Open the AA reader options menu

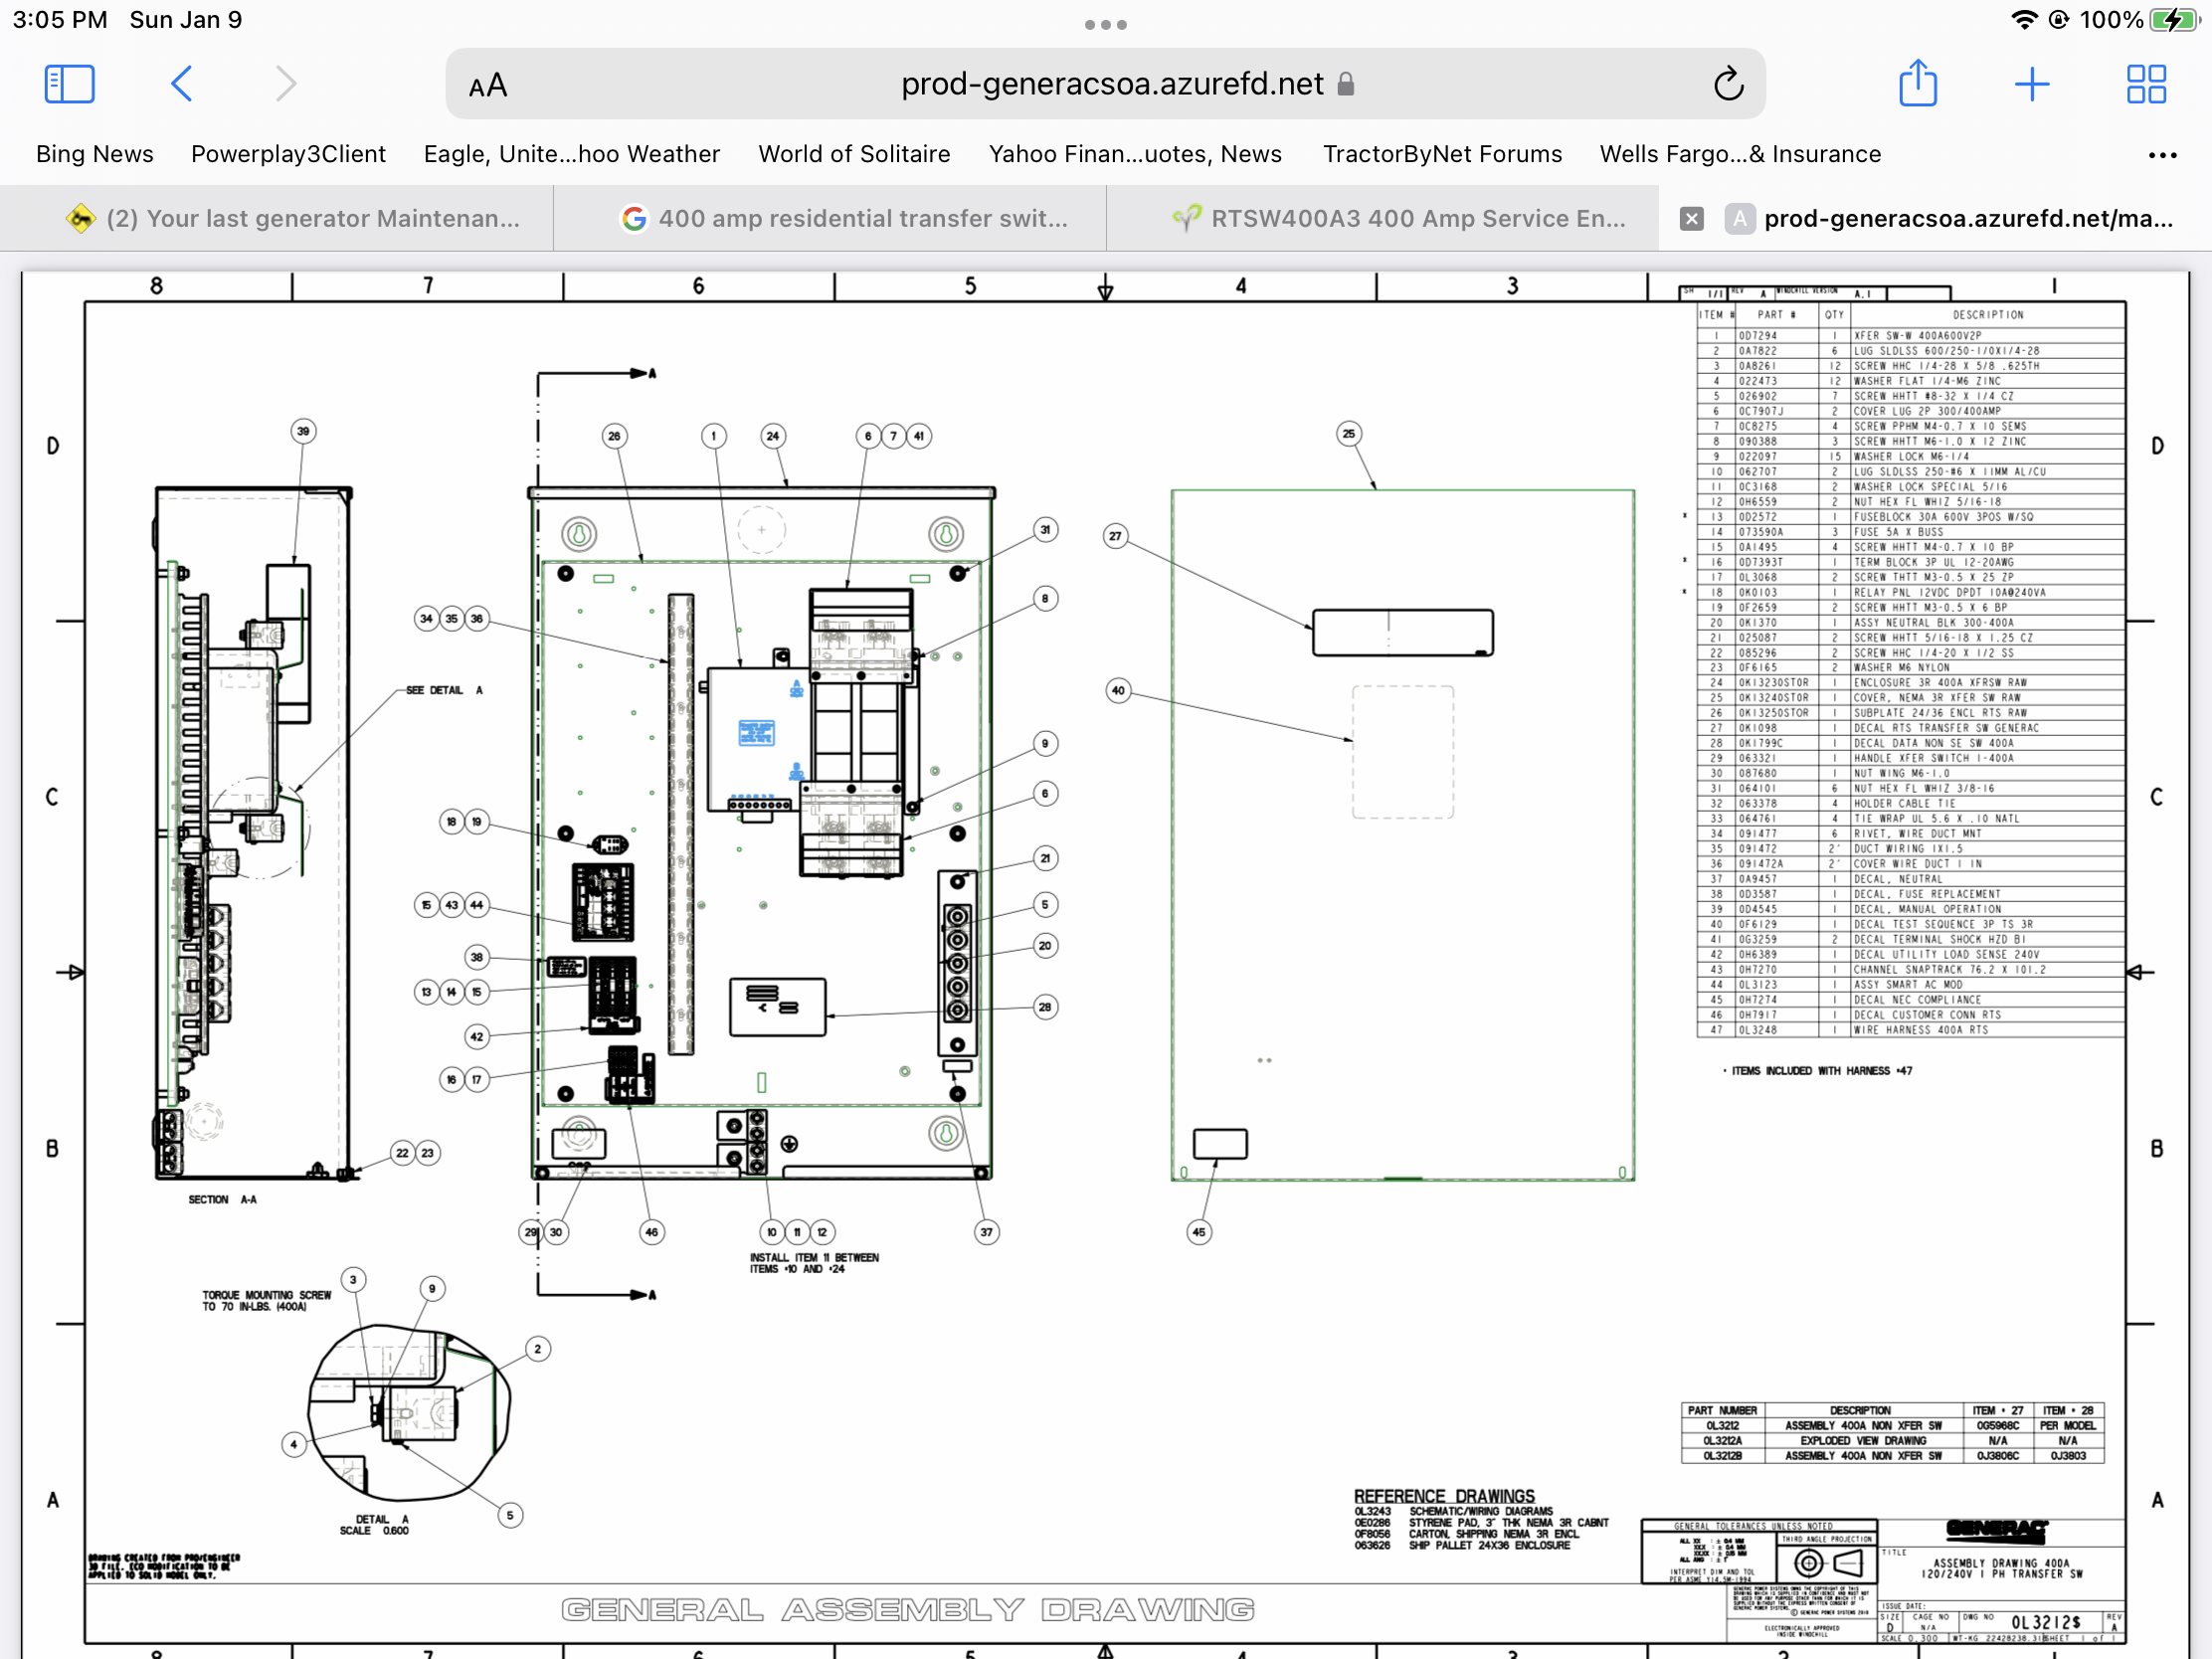[x=488, y=86]
